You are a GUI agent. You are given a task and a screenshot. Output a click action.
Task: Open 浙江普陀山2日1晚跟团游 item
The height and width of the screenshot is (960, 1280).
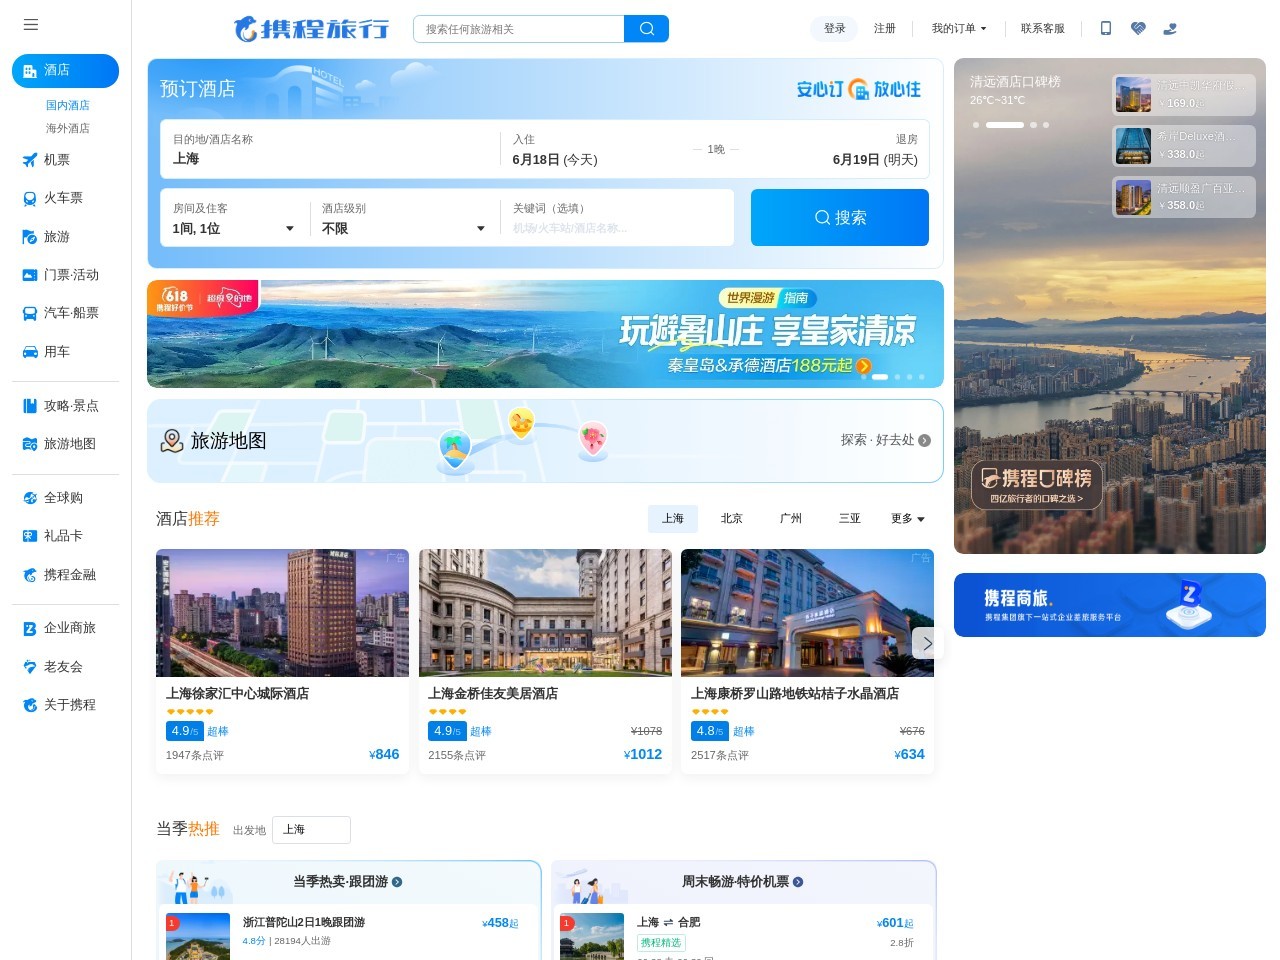coord(303,922)
